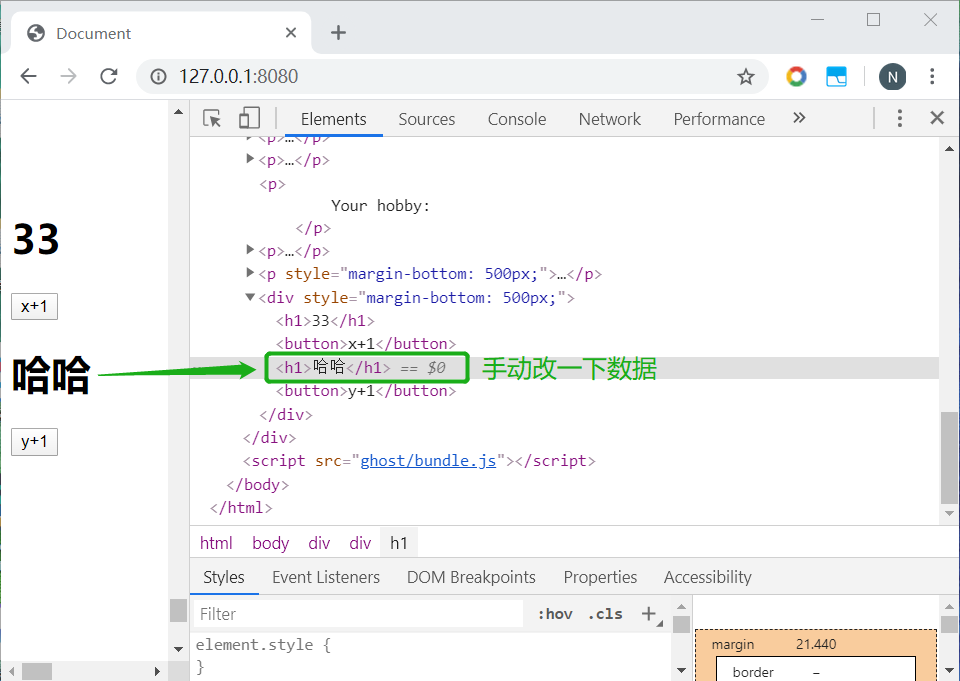Select the button x+1 DOM node
Image resolution: width=960 pixels, height=681 pixels.
[x=366, y=344]
